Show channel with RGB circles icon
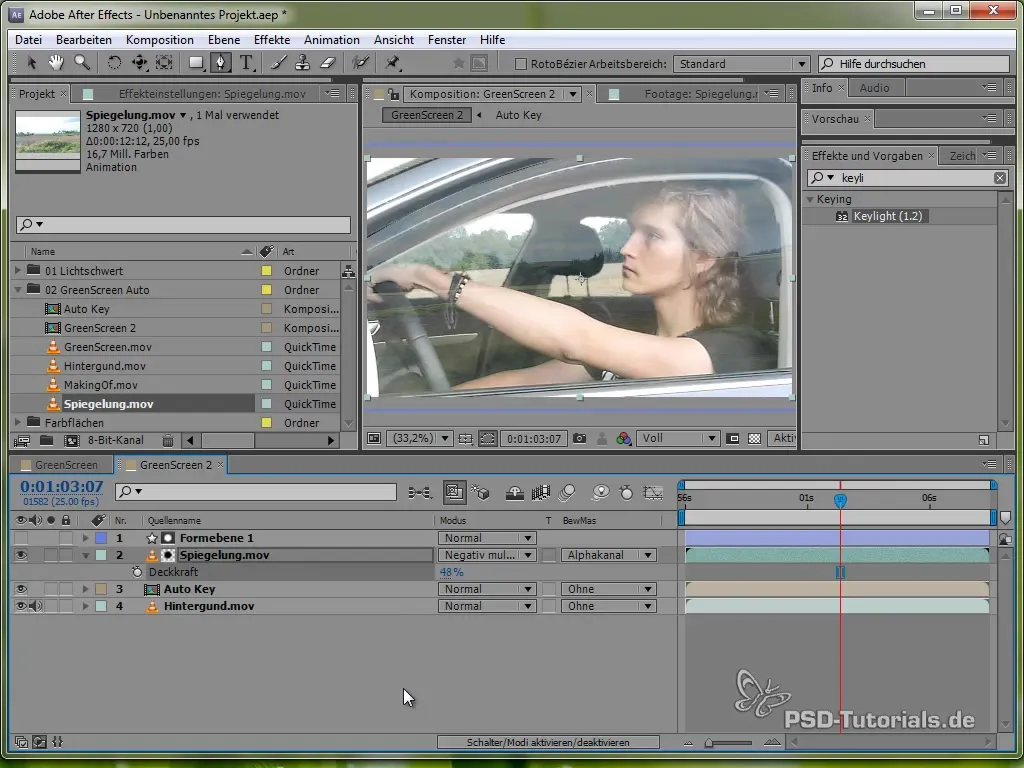Viewport: 1024px width, 768px height. (x=624, y=439)
